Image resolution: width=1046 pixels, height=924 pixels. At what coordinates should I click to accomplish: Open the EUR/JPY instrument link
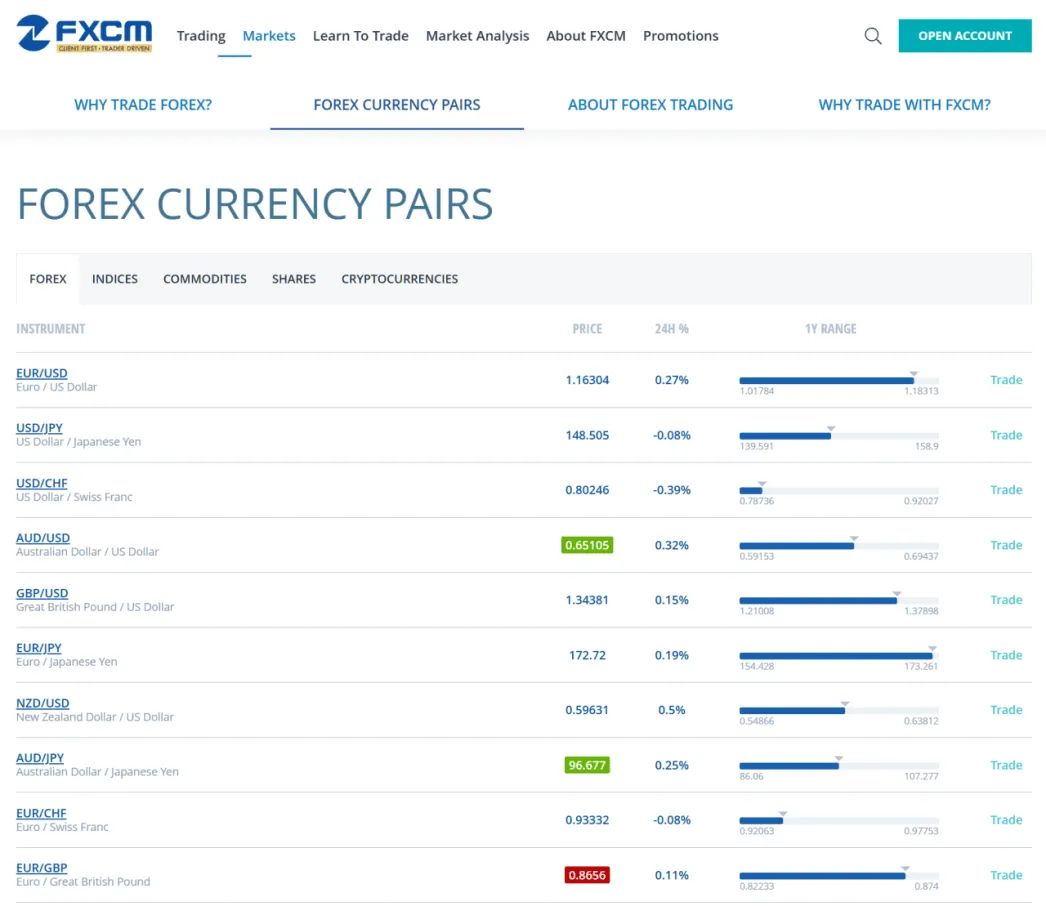(x=39, y=648)
